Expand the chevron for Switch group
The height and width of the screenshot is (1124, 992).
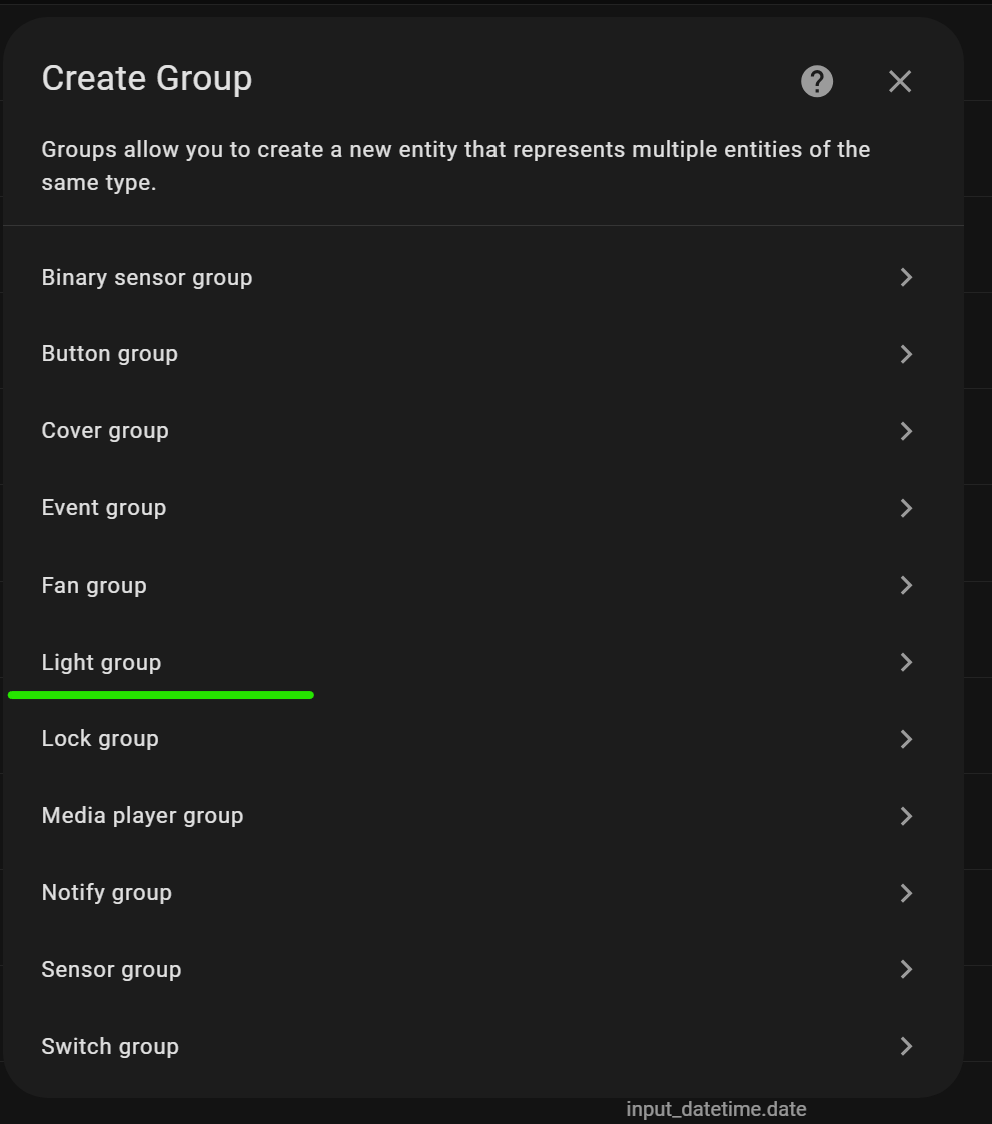(x=906, y=1046)
